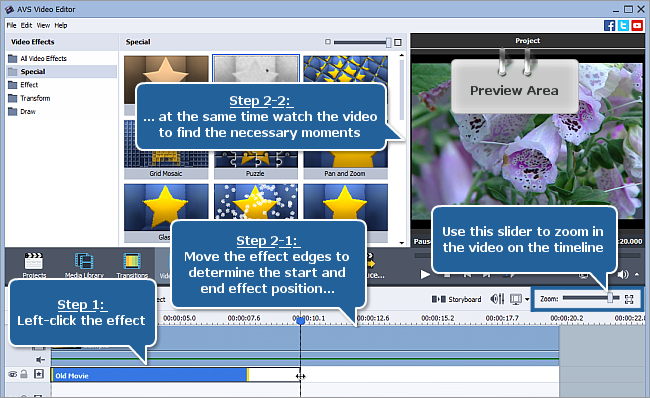
Task: Click the small thumbnails size icon
Action: (x=328, y=42)
